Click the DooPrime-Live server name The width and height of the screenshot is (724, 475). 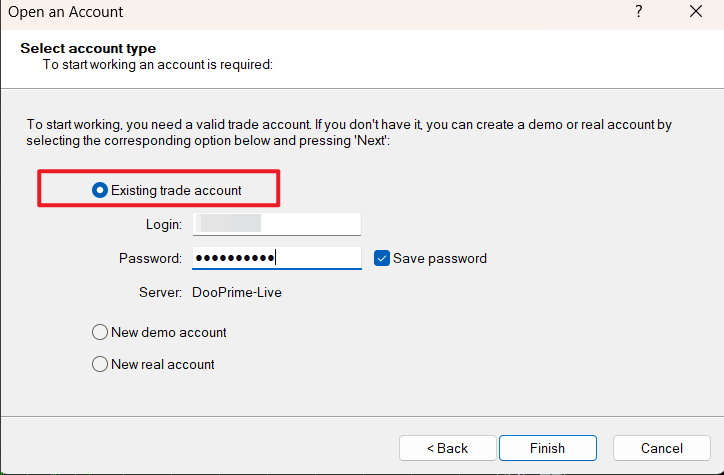pos(237,293)
